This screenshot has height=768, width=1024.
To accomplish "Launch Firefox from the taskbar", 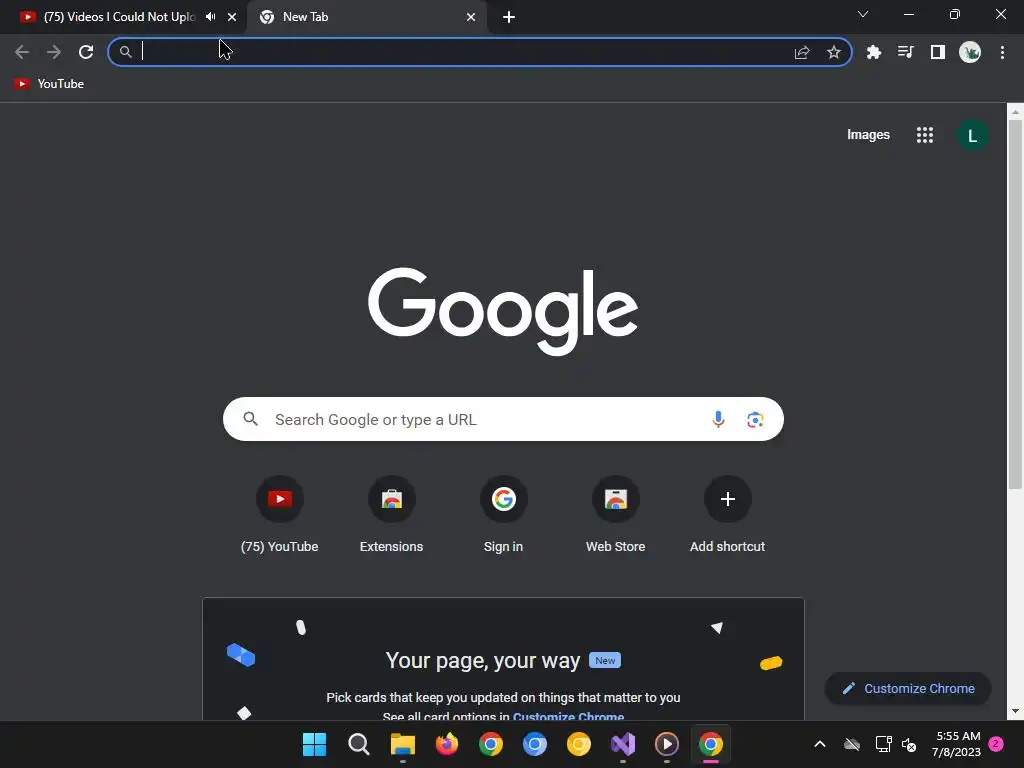I will pyautogui.click(x=447, y=744).
